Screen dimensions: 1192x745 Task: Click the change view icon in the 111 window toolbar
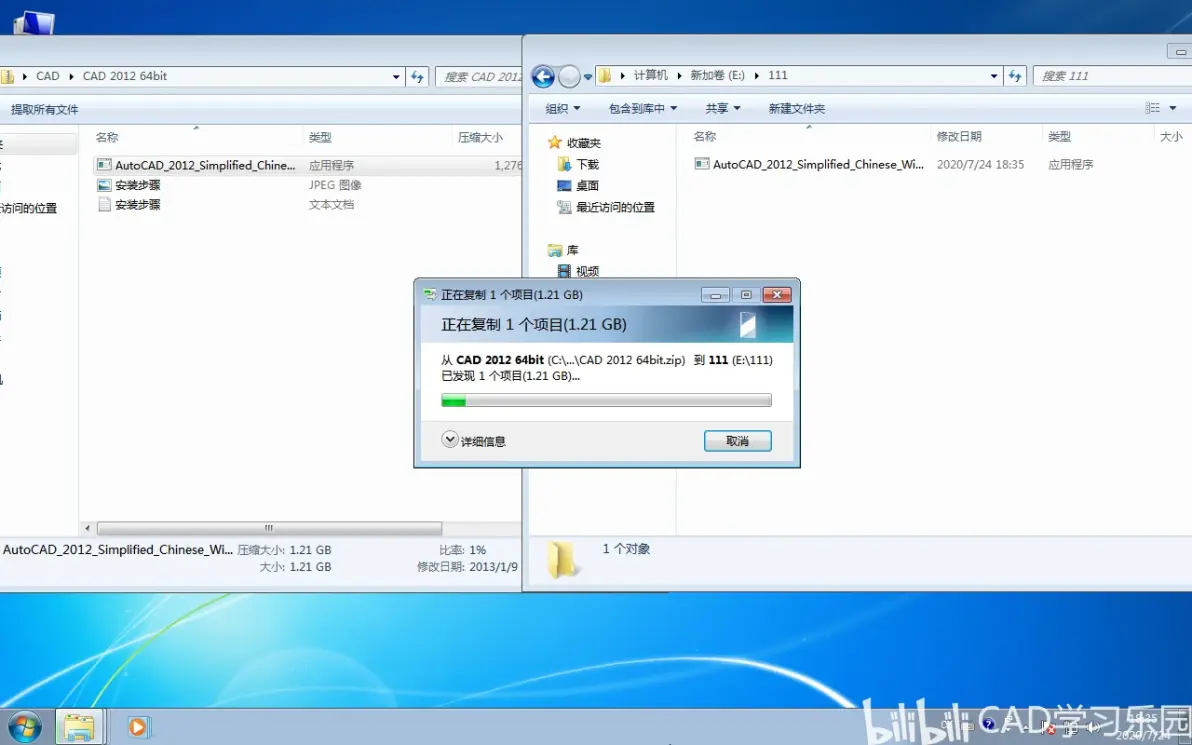pos(1153,108)
